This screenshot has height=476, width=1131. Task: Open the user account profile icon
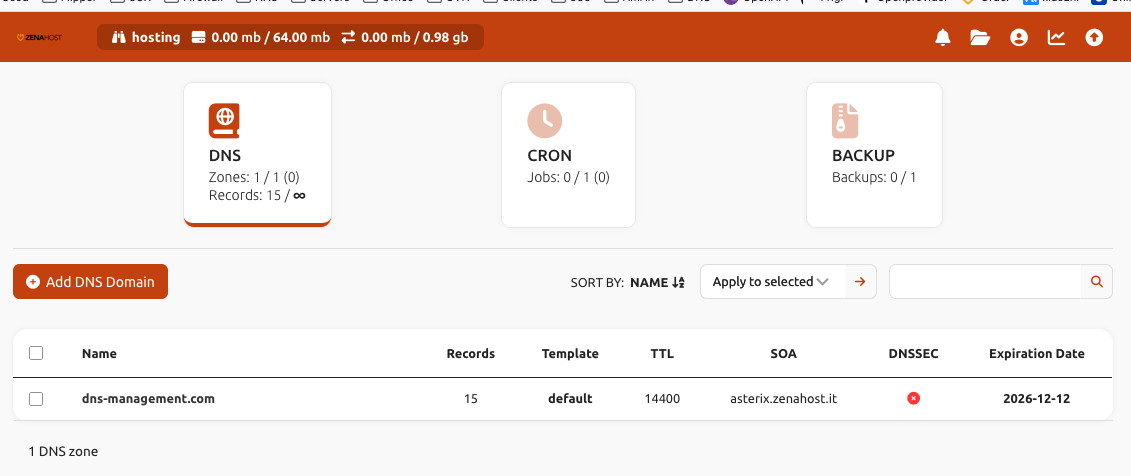pyautogui.click(x=1018, y=38)
